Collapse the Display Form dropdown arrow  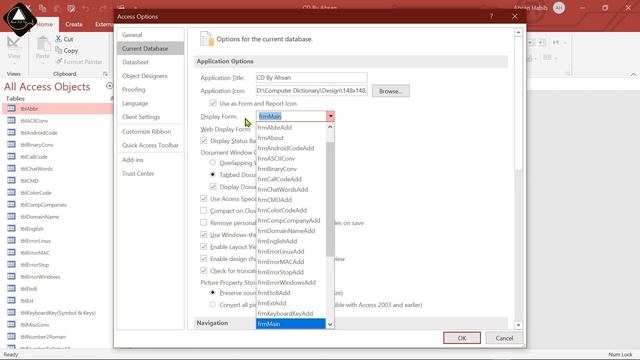330,116
